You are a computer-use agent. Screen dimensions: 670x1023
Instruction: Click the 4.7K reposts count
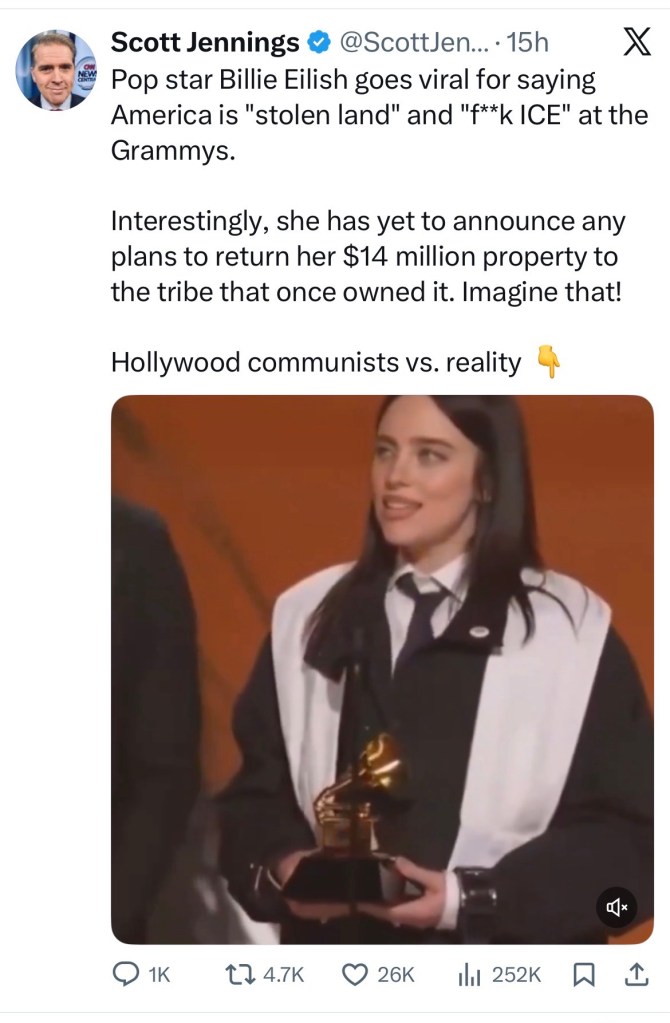[283, 975]
